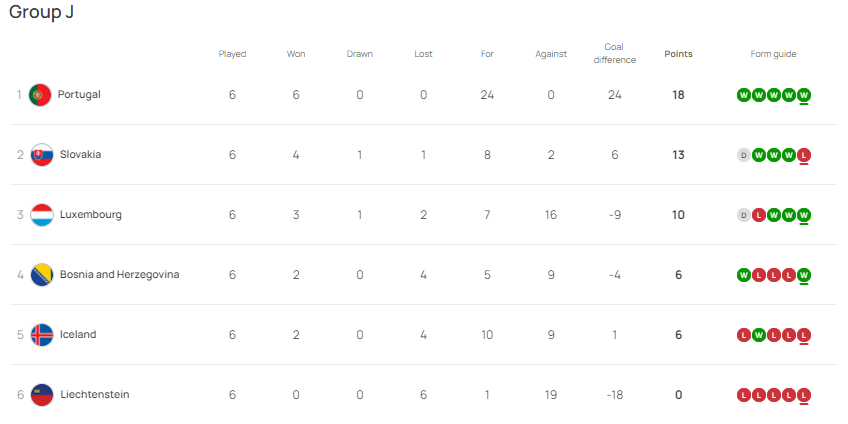Click the Portugal flag icon
The height and width of the screenshot is (424, 848).
pos(40,95)
